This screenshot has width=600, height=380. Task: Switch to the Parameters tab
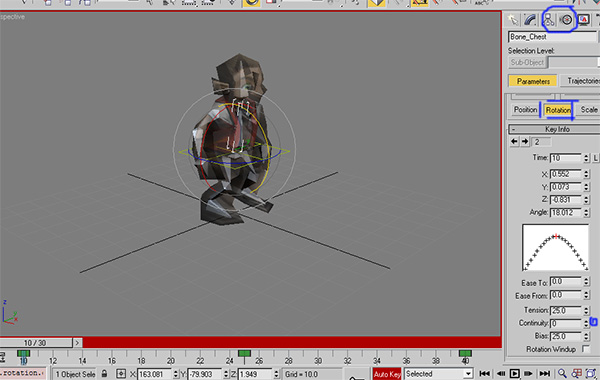[x=533, y=81]
